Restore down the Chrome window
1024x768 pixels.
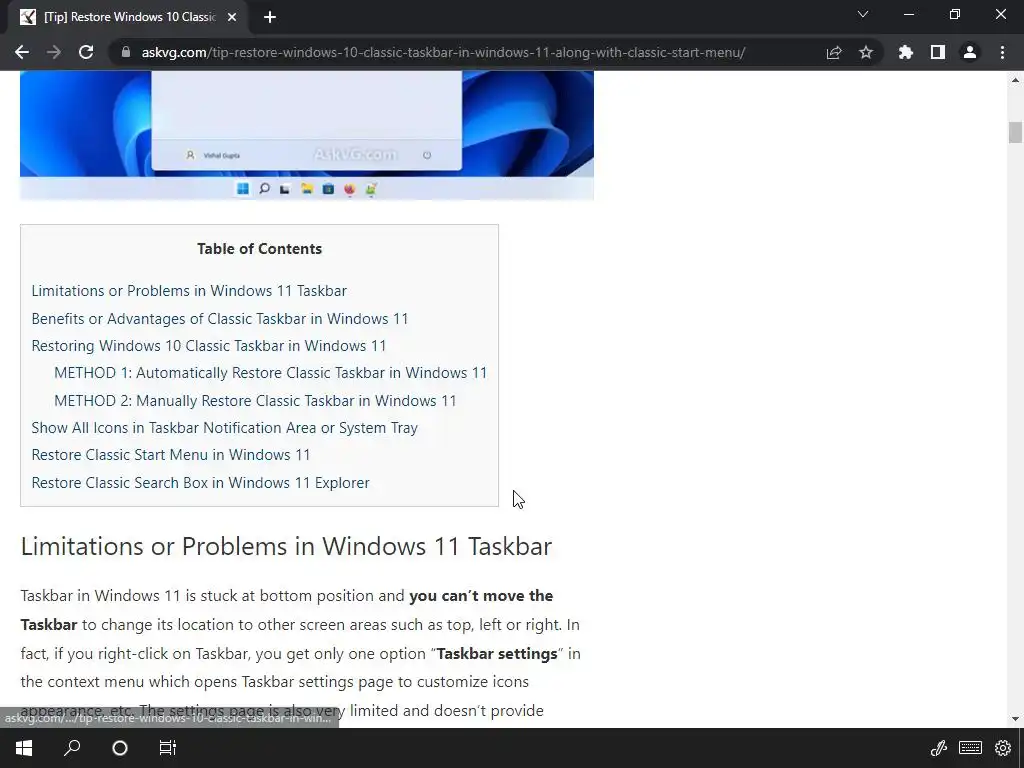tap(955, 14)
